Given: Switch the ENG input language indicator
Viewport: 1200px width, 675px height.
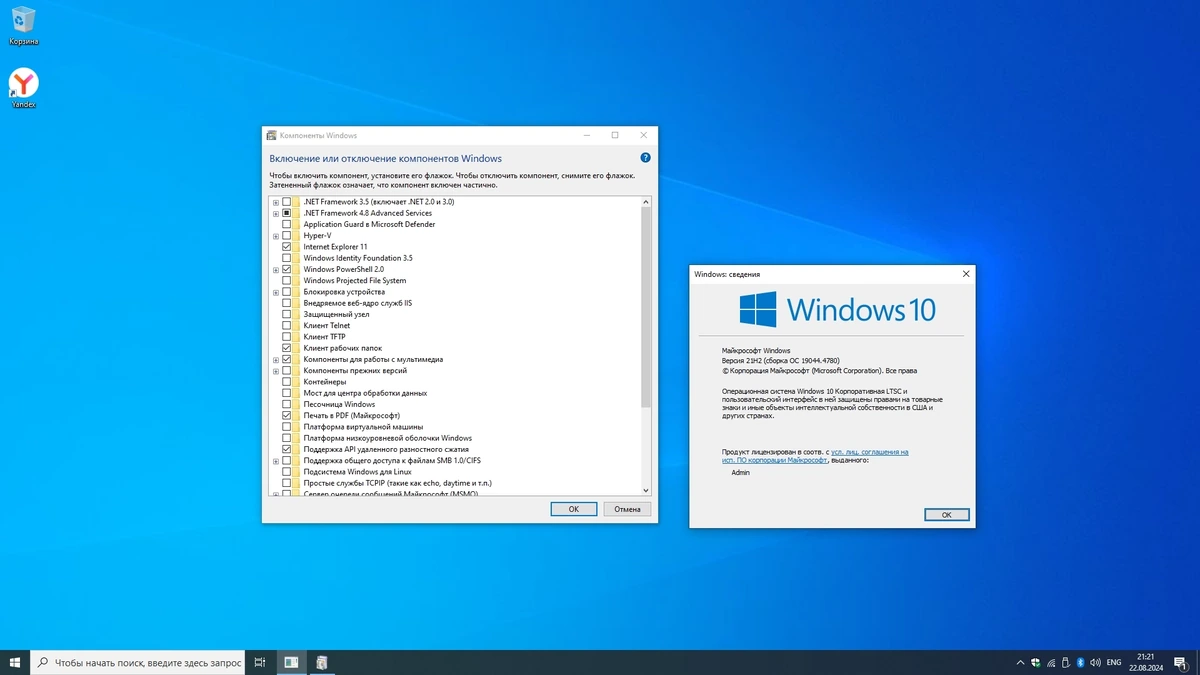Looking at the screenshot, I should 1113,662.
